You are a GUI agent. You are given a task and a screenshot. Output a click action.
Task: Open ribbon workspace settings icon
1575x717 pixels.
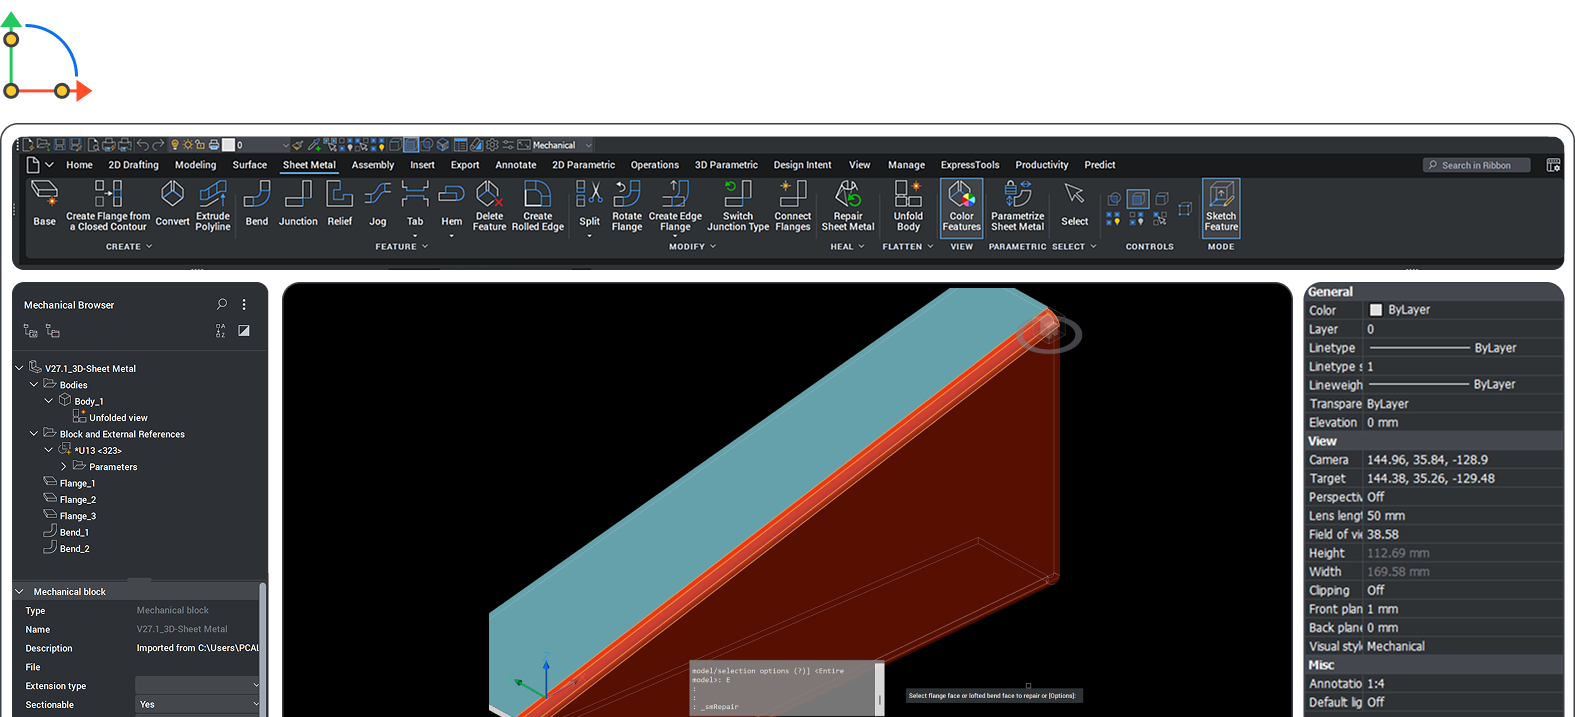(1553, 165)
